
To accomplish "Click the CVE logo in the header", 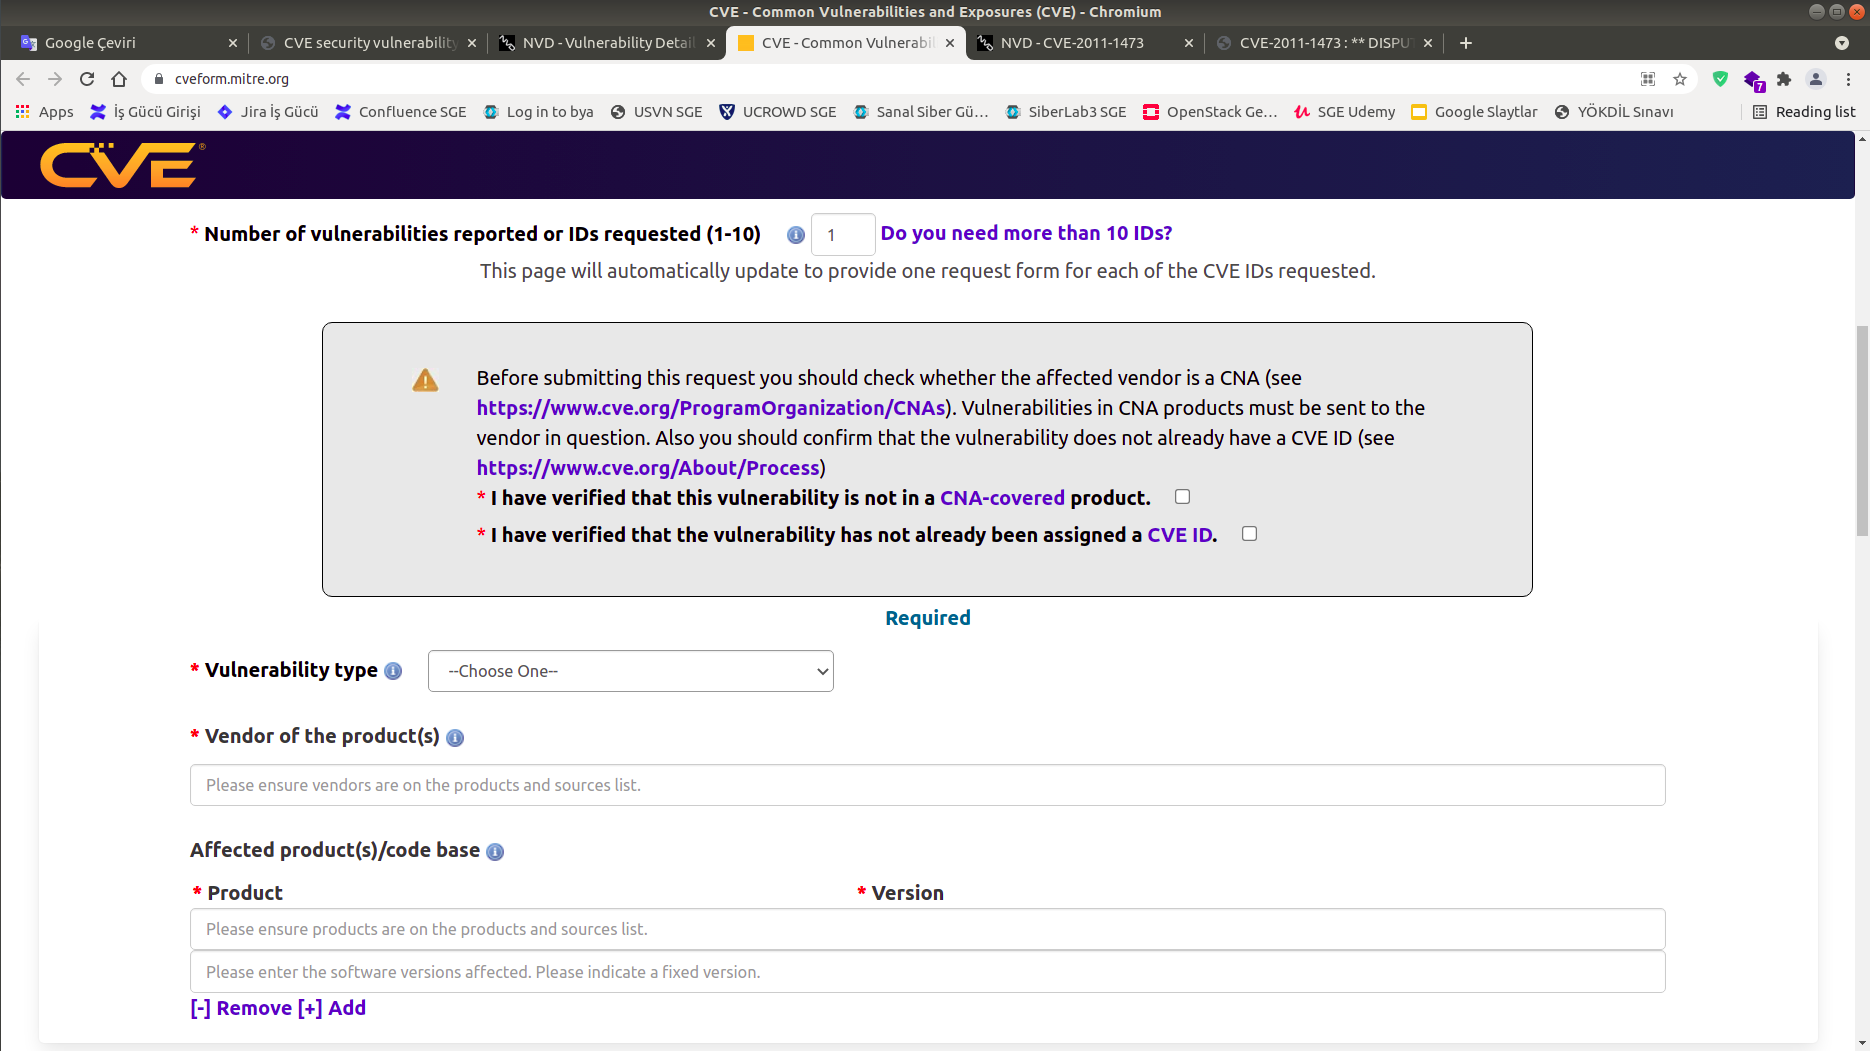I will (122, 165).
